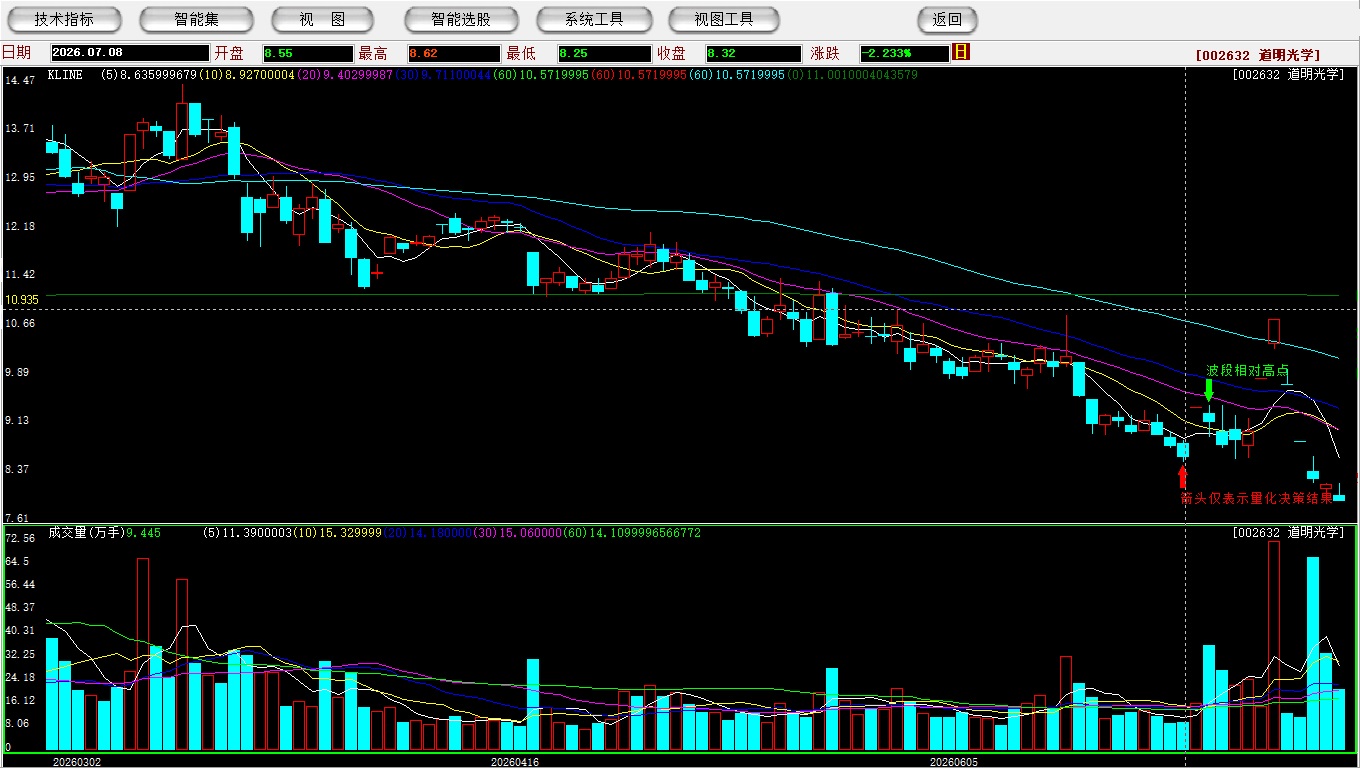This screenshot has height=768, width=1360.
Task: Click the green 波段相对高点 down arrow
Action: (1209, 391)
